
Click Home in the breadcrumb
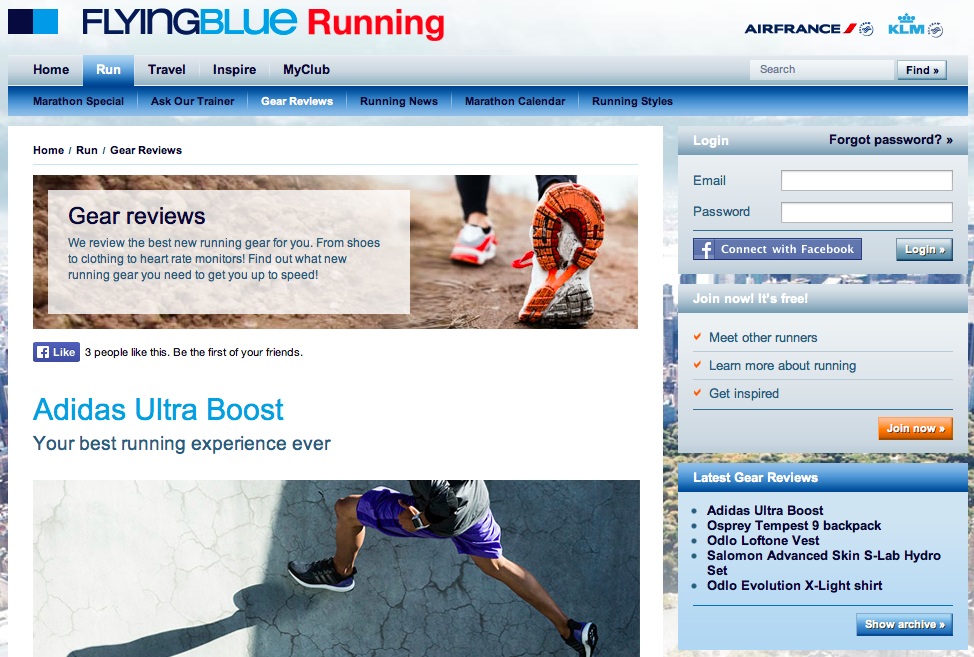(x=48, y=150)
